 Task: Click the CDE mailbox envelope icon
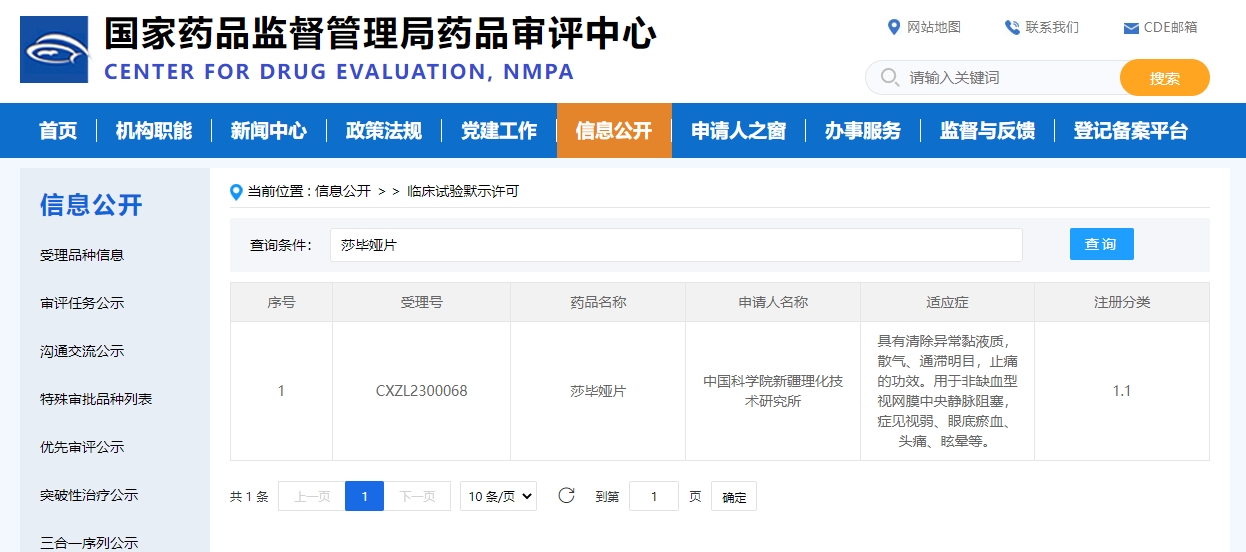1131,28
